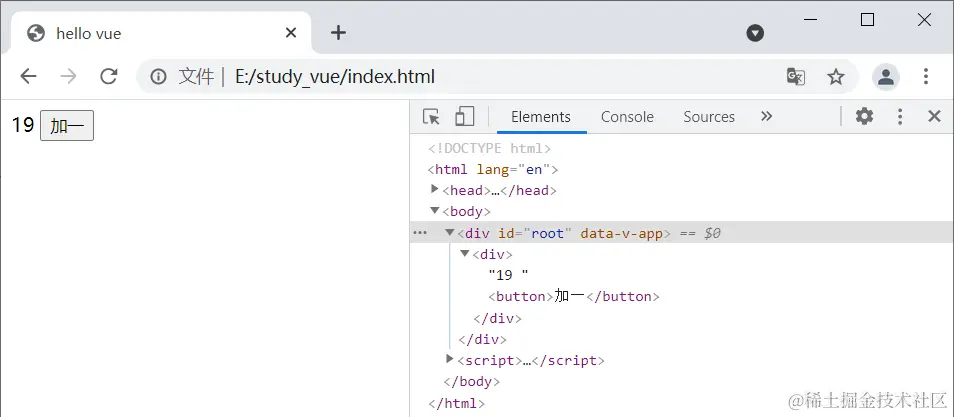The image size is (954, 417).
Task: Close the hello vue tab
Action: pyautogui.click(x=291, y=33)
